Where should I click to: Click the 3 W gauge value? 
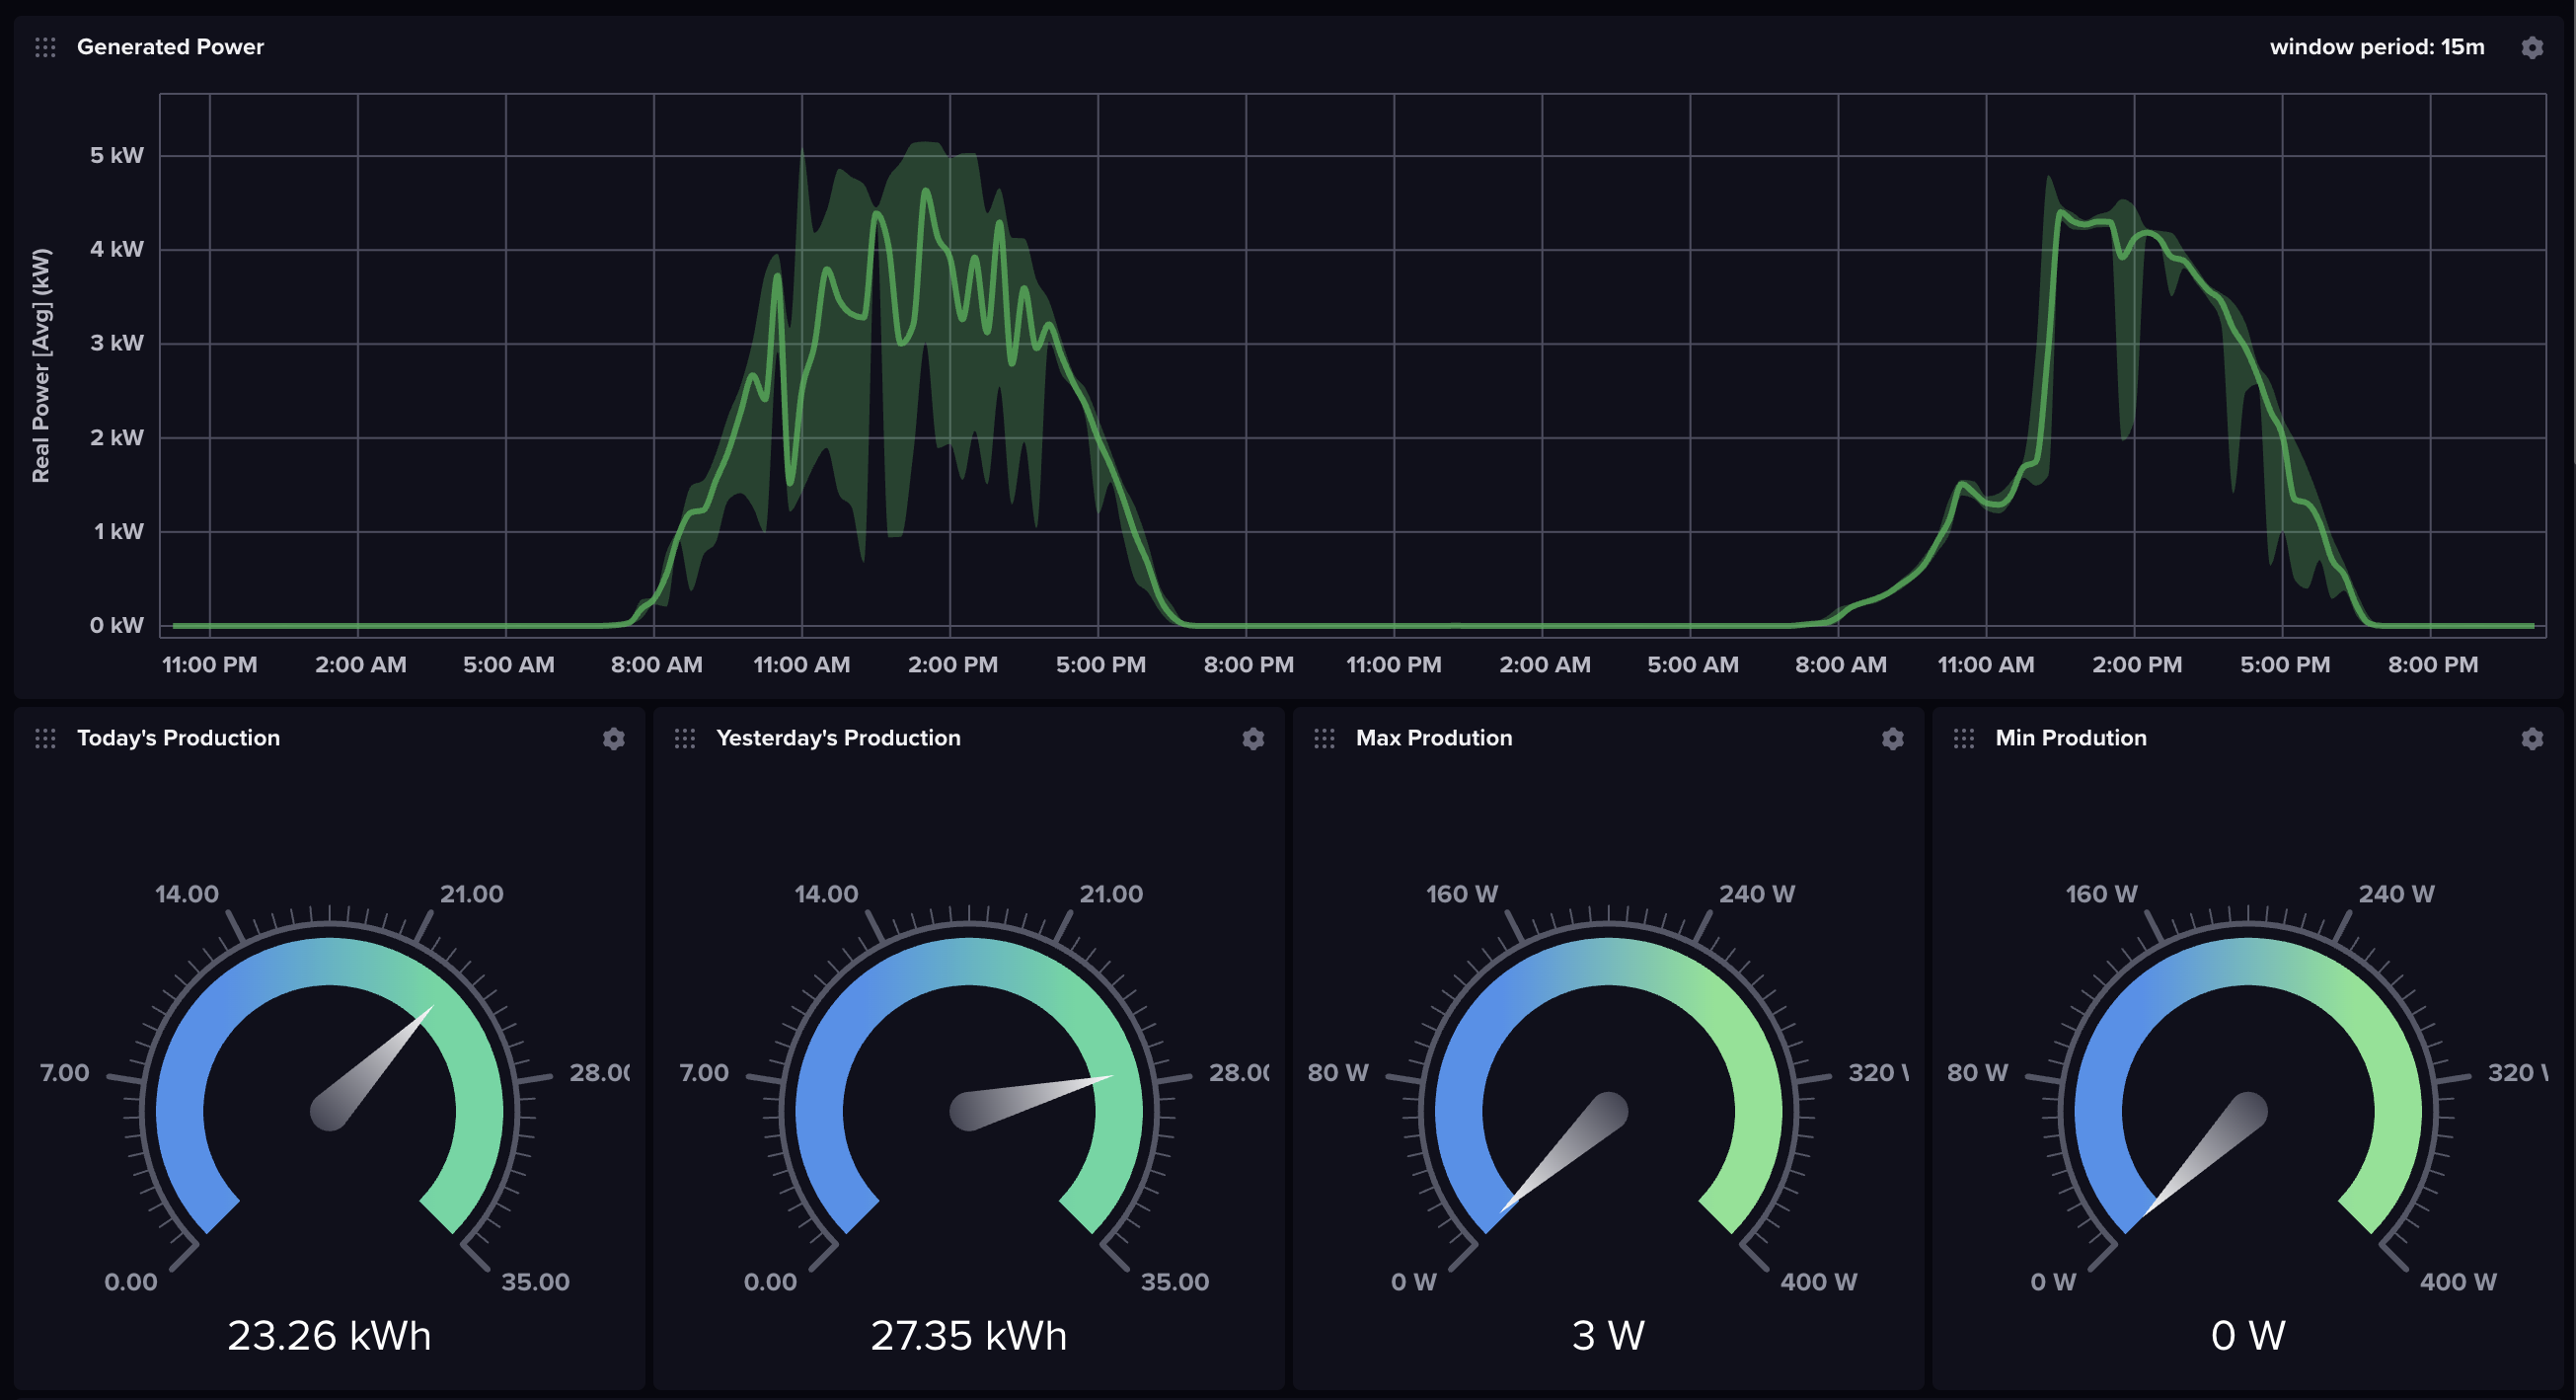[1608, 1336]
